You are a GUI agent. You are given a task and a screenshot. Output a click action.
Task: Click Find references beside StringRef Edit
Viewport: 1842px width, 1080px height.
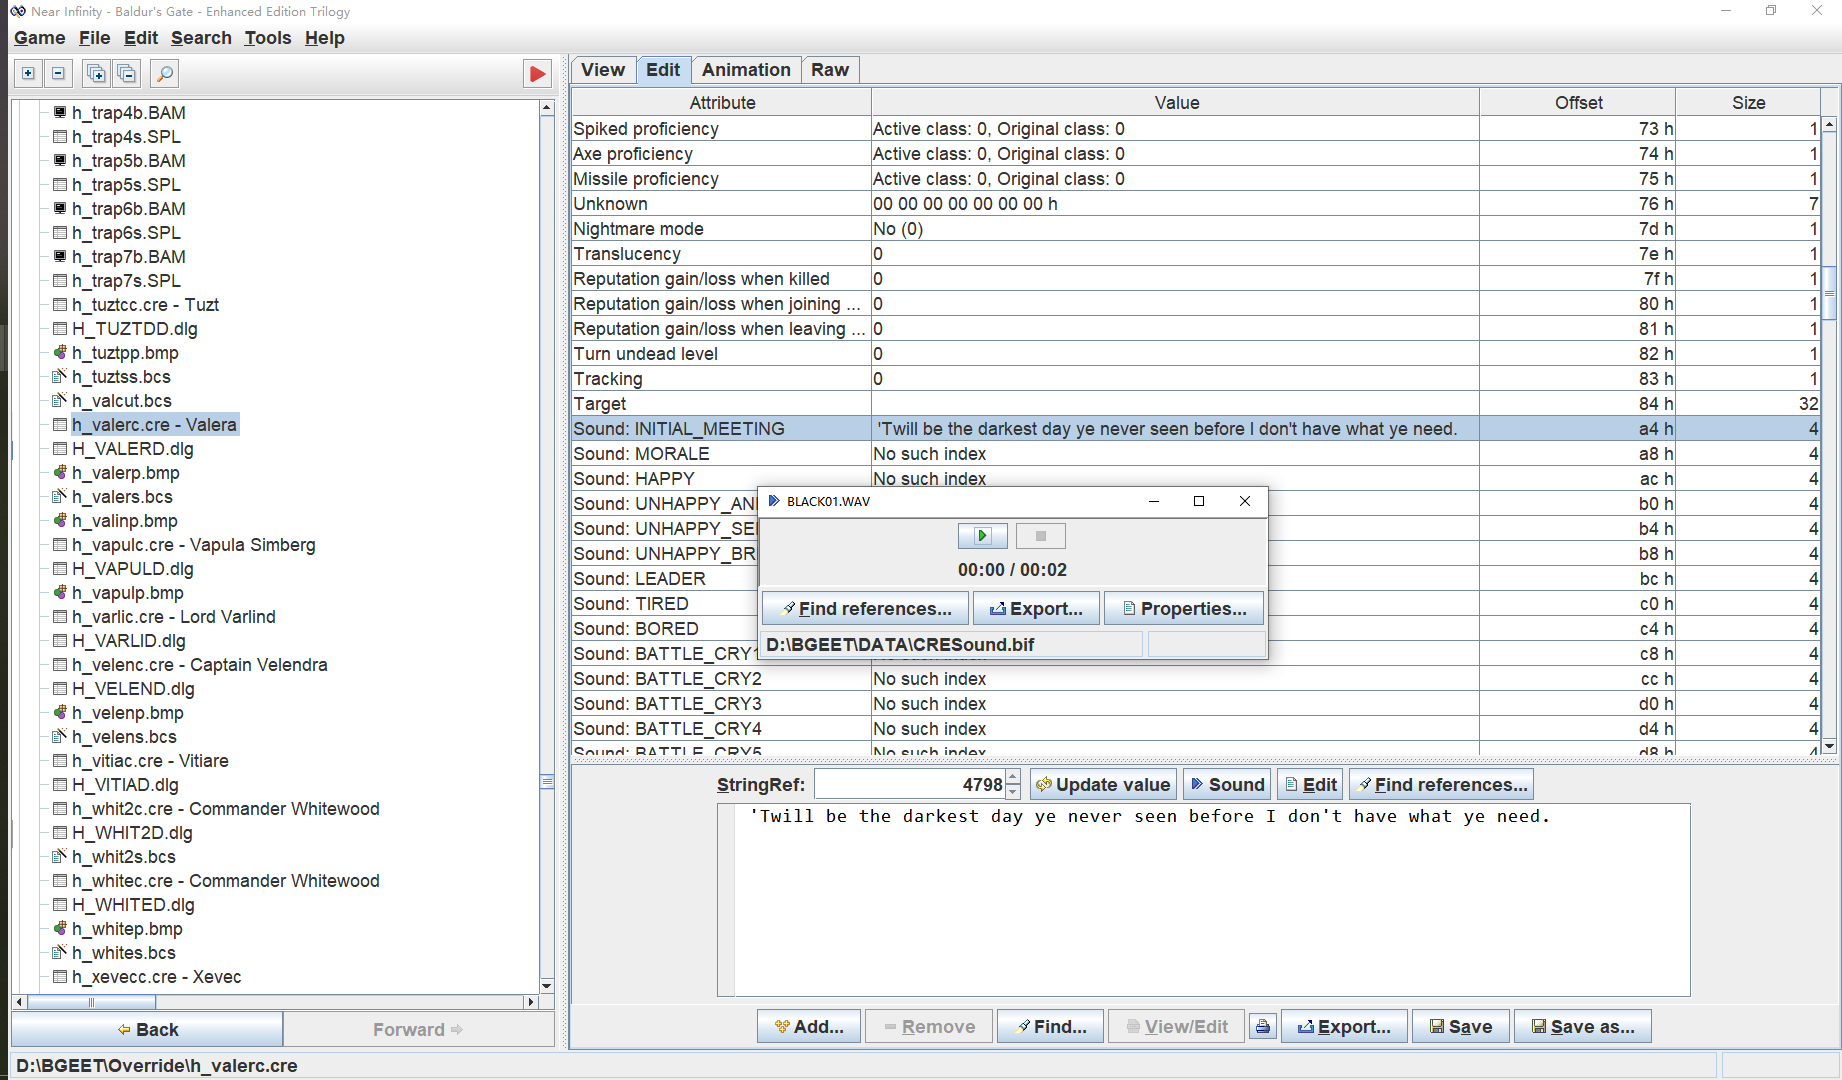(x=1441, y=785)
